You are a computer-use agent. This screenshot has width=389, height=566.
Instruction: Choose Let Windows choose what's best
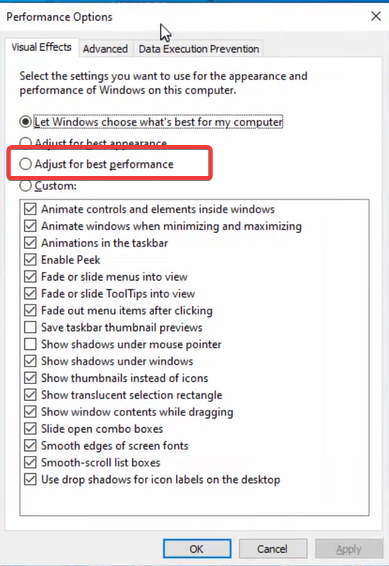click(x=26, y=122)
